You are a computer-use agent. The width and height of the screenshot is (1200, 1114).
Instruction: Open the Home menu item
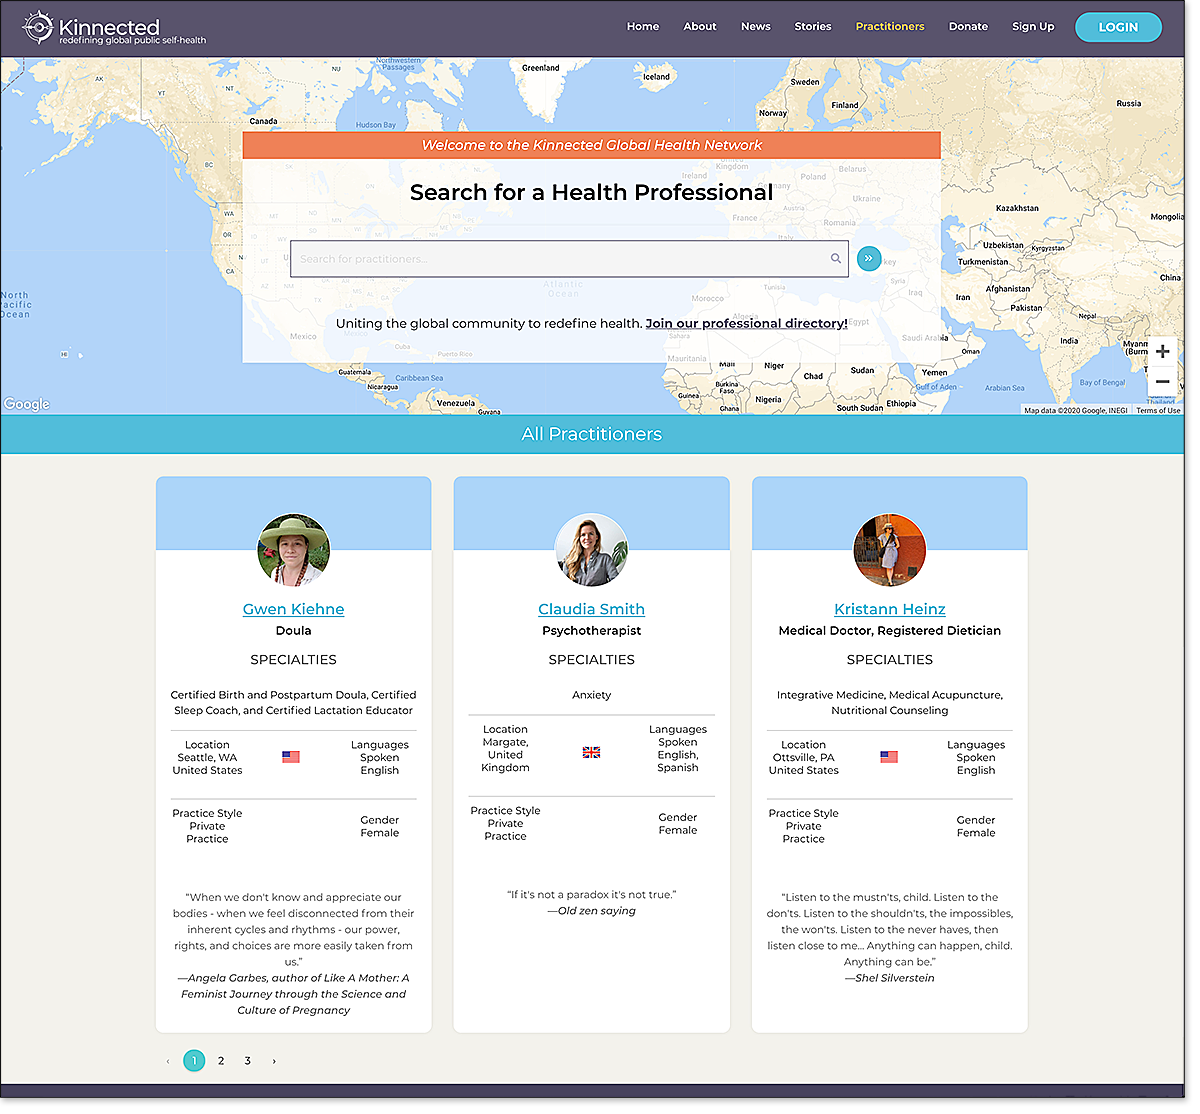point(643,27)
